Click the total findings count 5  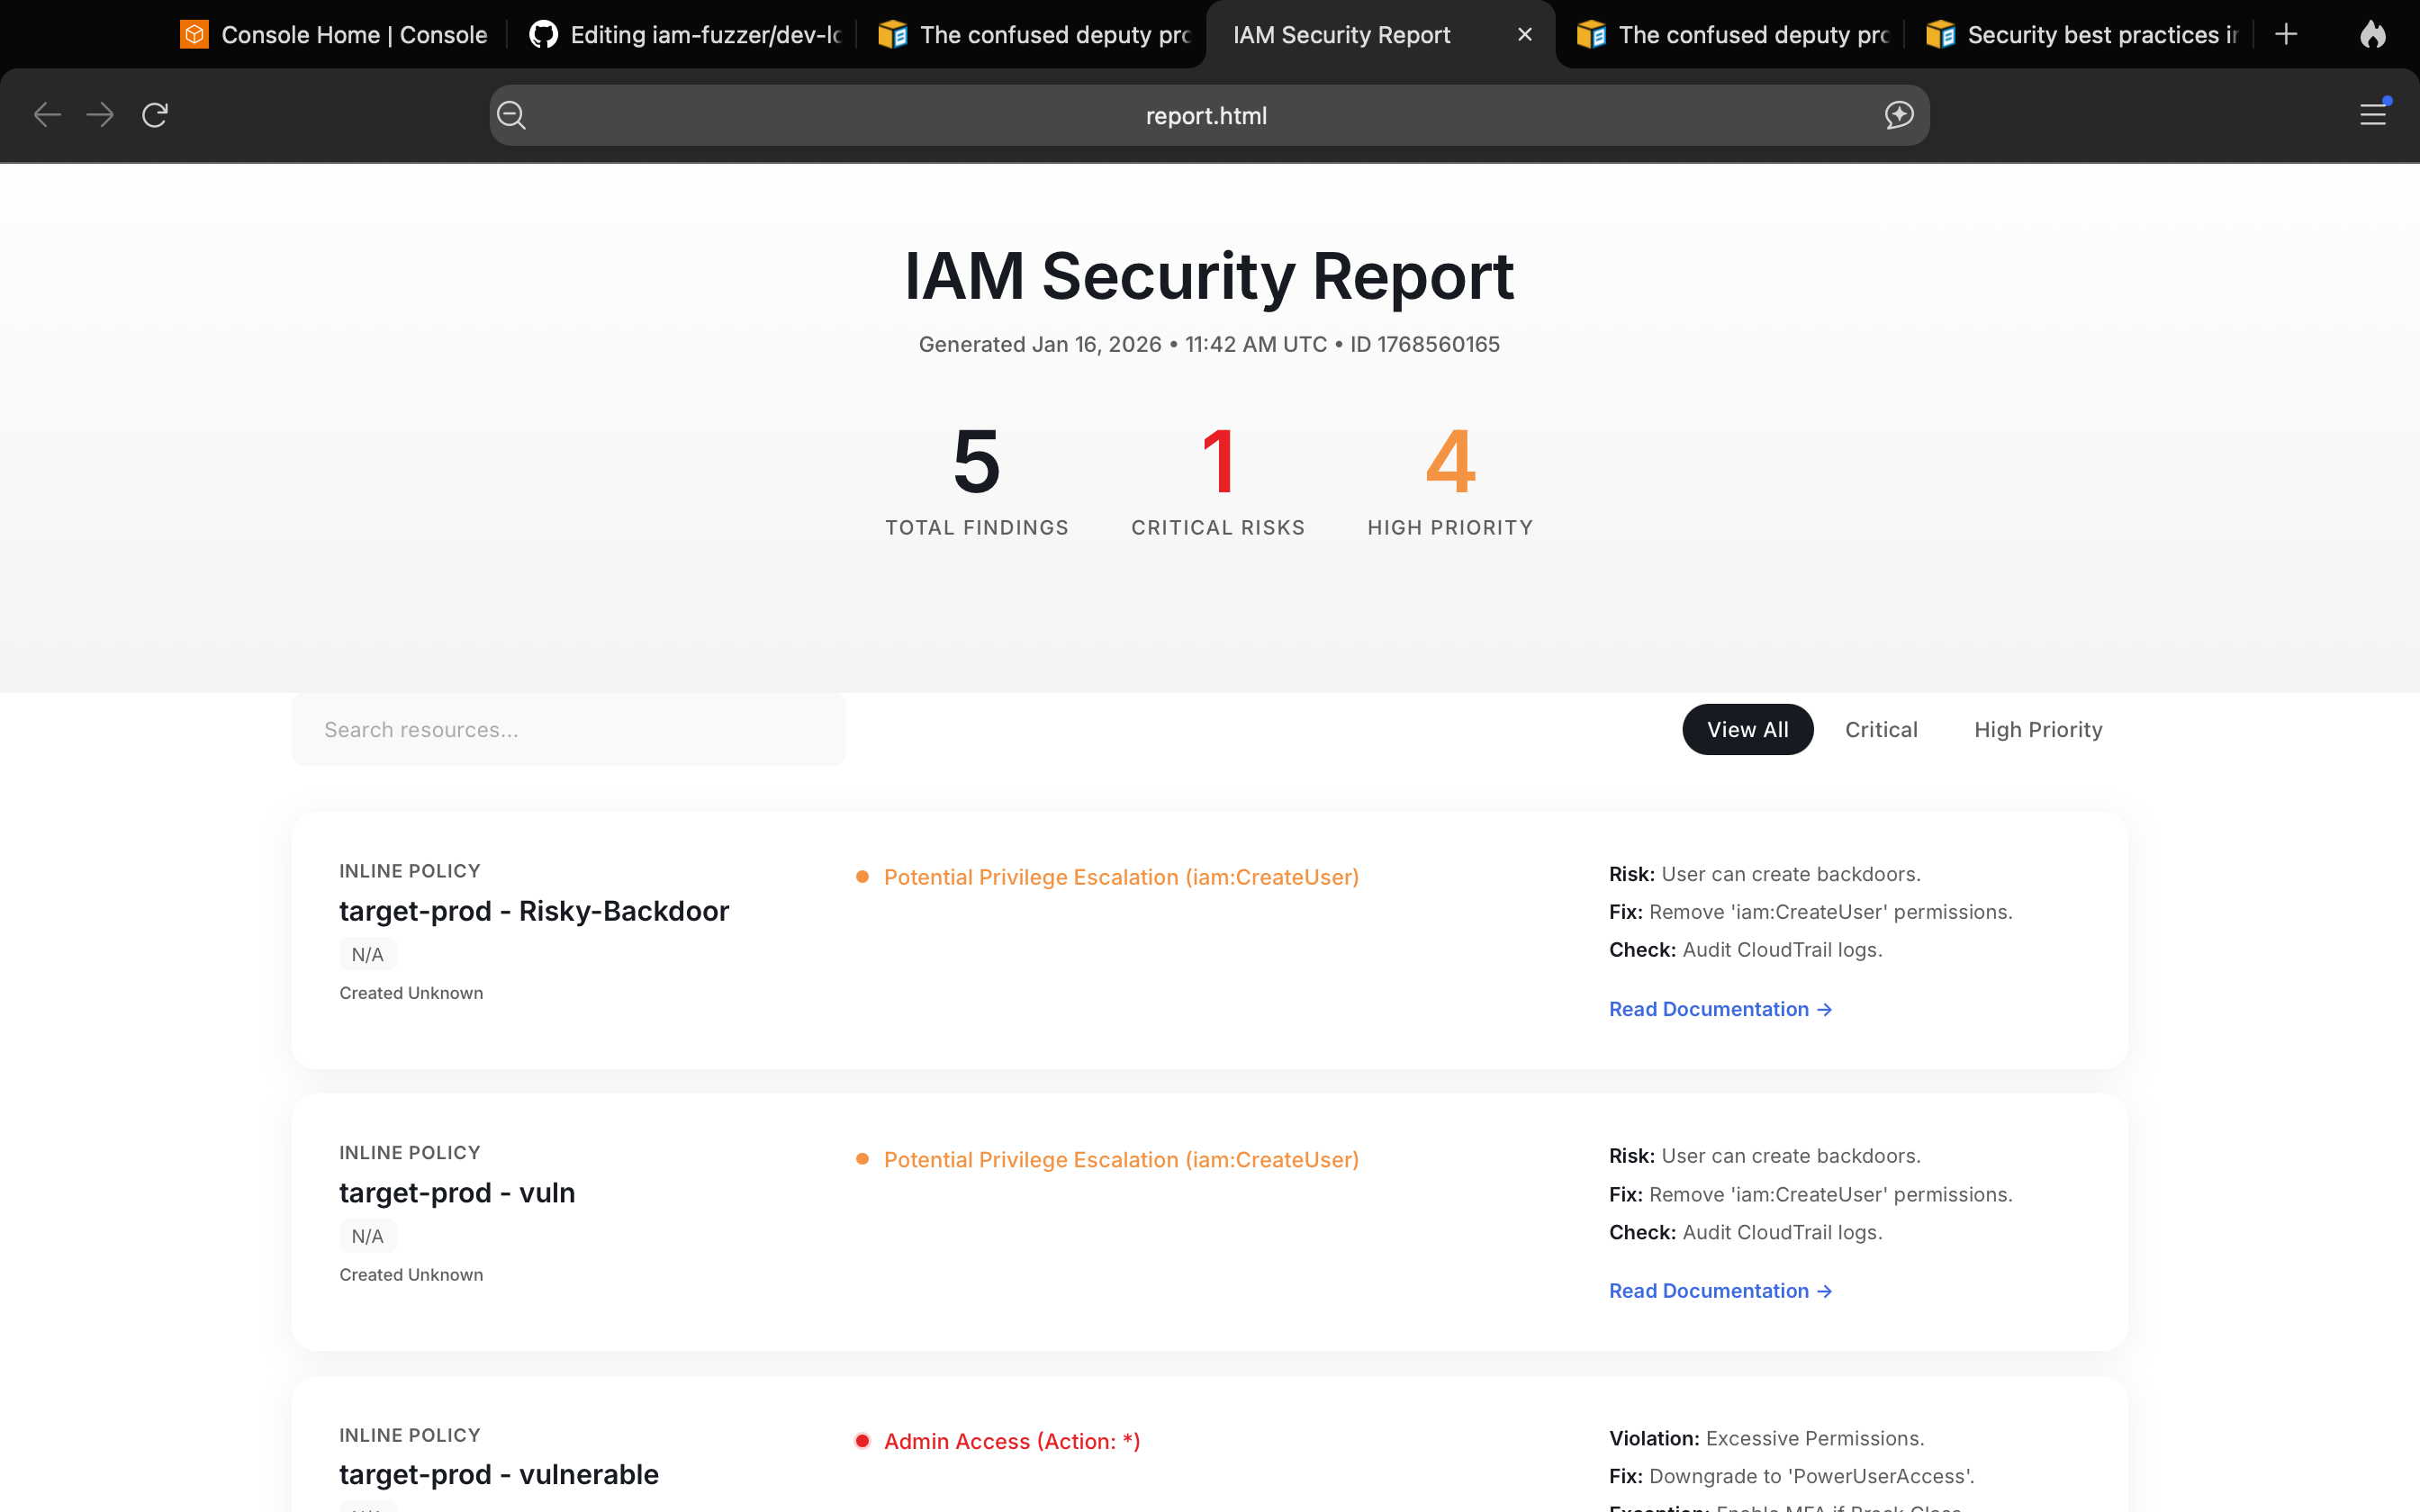pyautogui.click(x=977, y=462)
